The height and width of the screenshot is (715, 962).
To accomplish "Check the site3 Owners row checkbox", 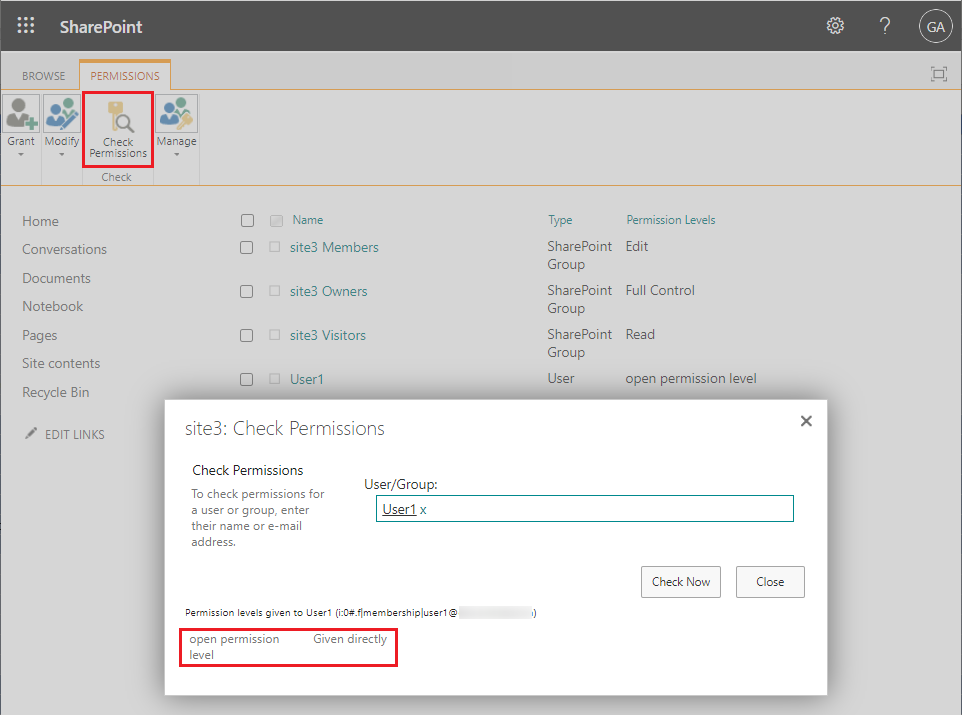I will click(x=247, y=292).
